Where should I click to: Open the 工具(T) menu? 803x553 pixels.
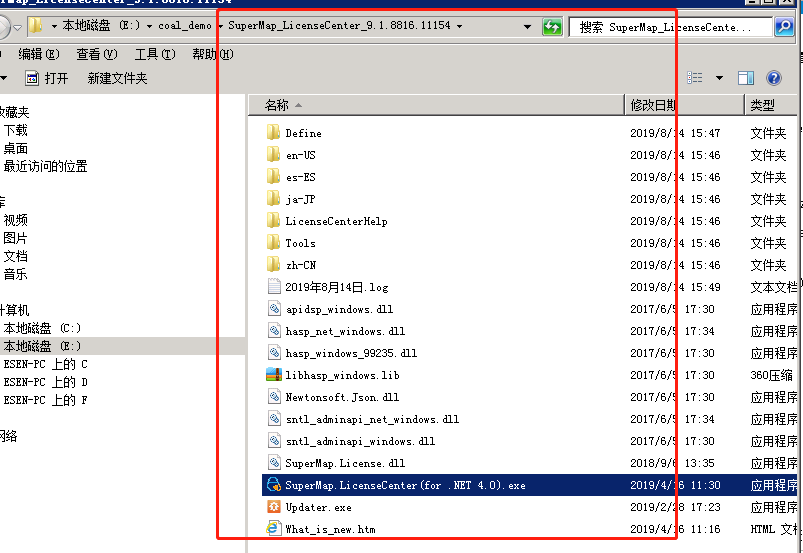tap(155, 54)
